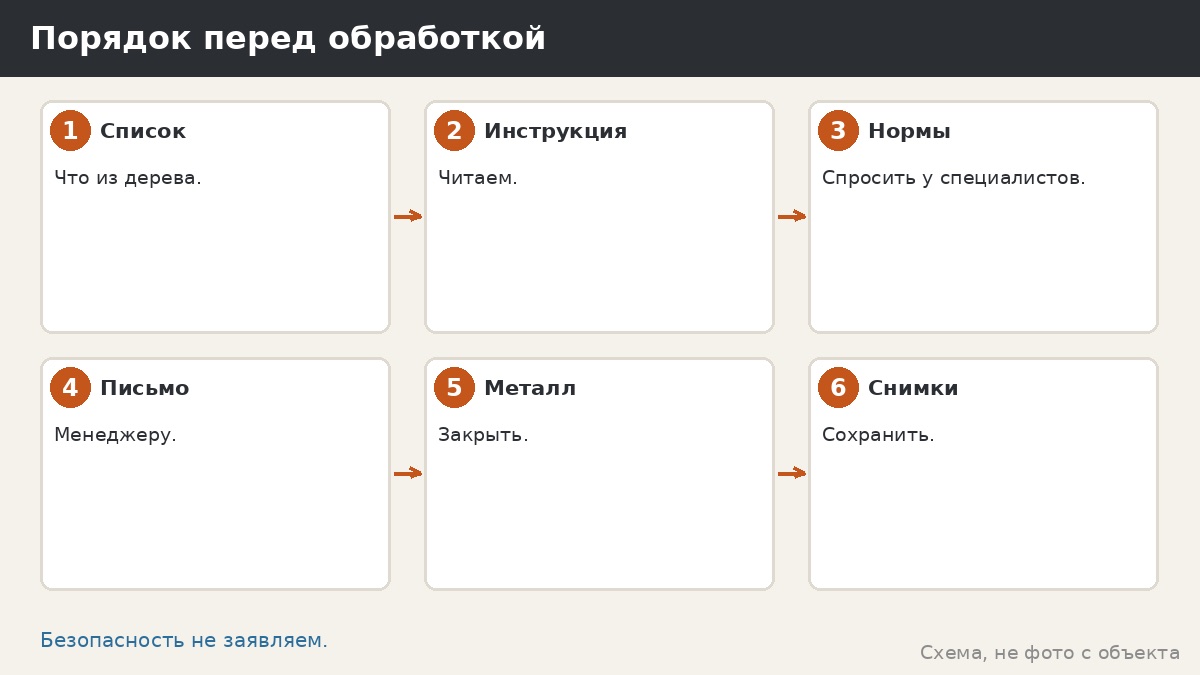The image size is (1200, 675).
Task: Click the card heading "Снимки"
Action: tap(913, 388)
